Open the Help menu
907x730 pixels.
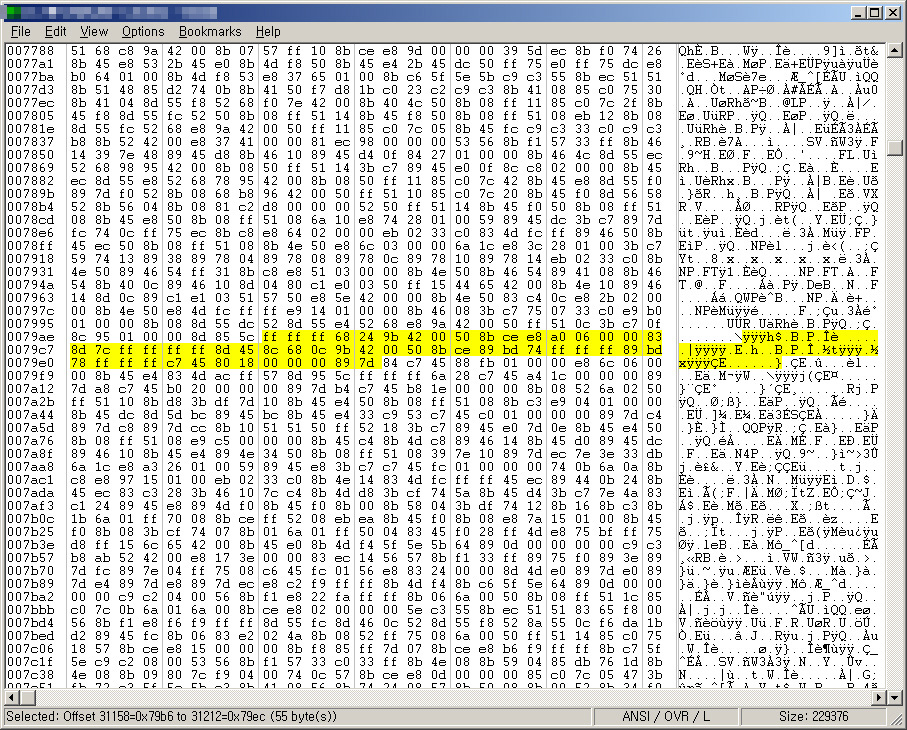click(x=268, y=32)
